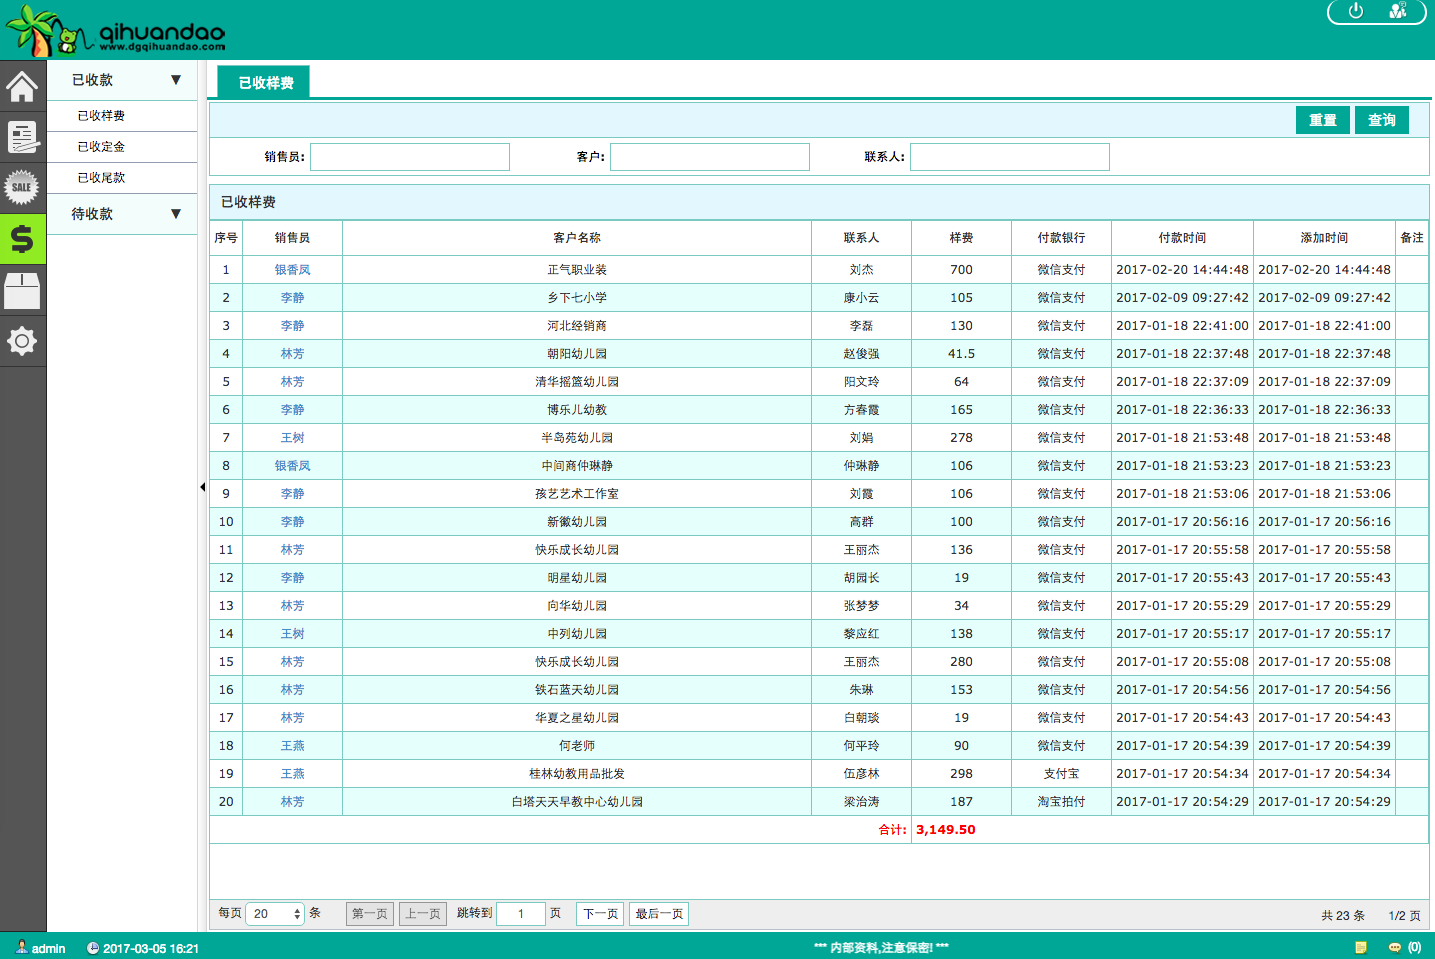Click the power logout icon

pos(1356,11)
